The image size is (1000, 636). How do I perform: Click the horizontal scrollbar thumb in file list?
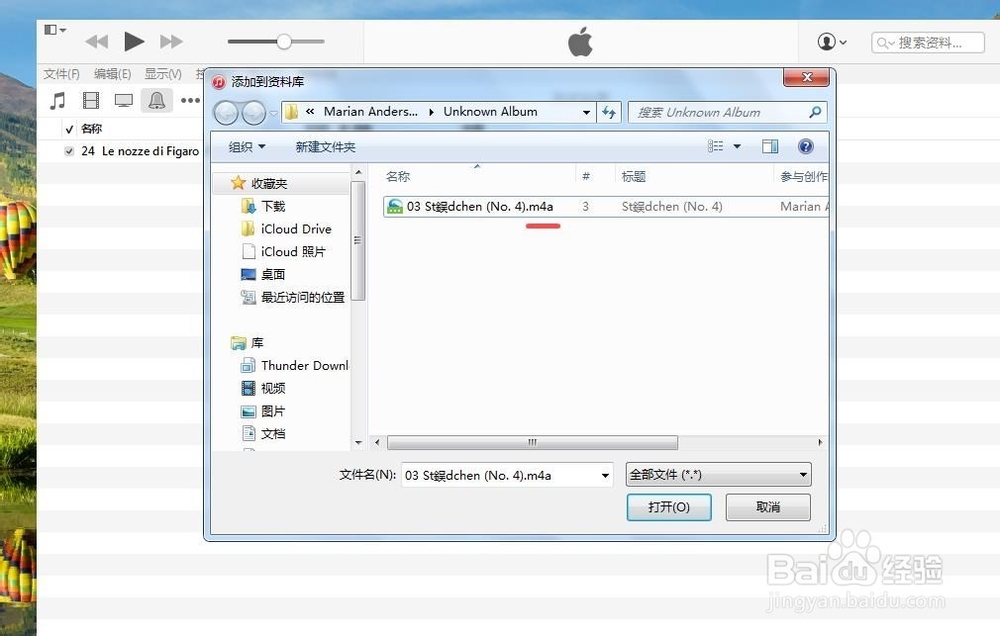pos(533,442)
